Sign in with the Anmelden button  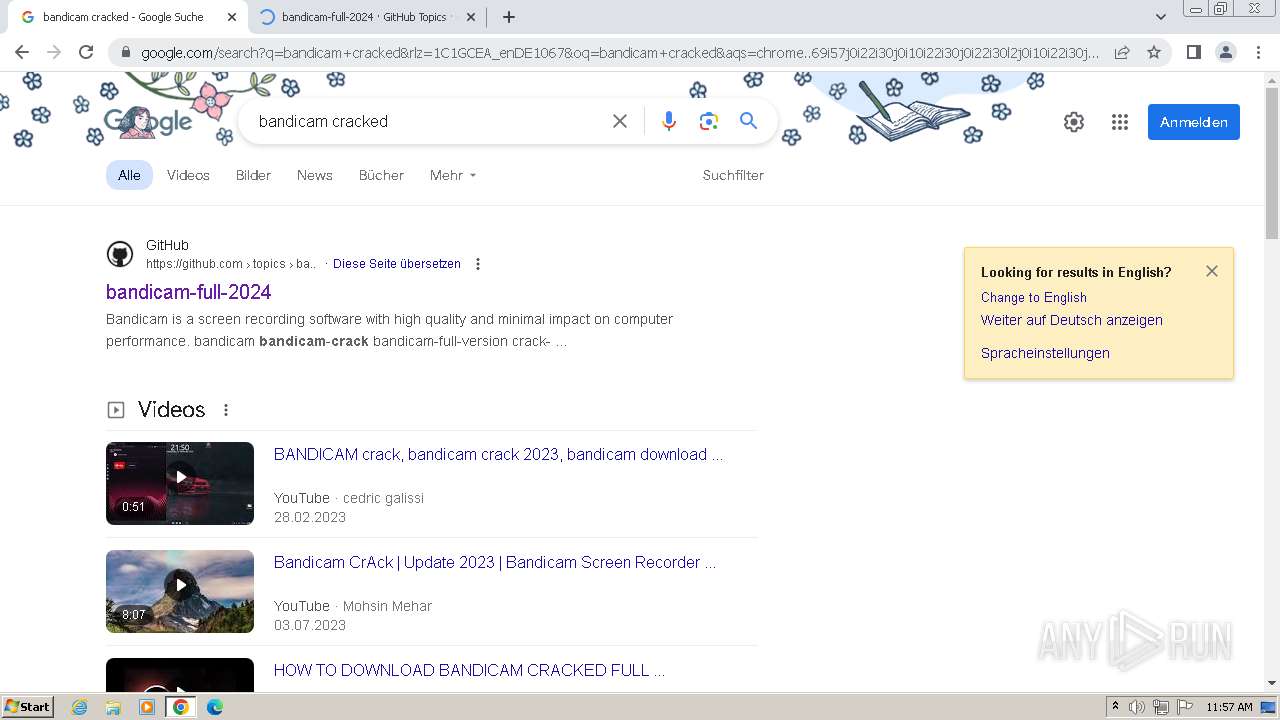click(1194, 122)
